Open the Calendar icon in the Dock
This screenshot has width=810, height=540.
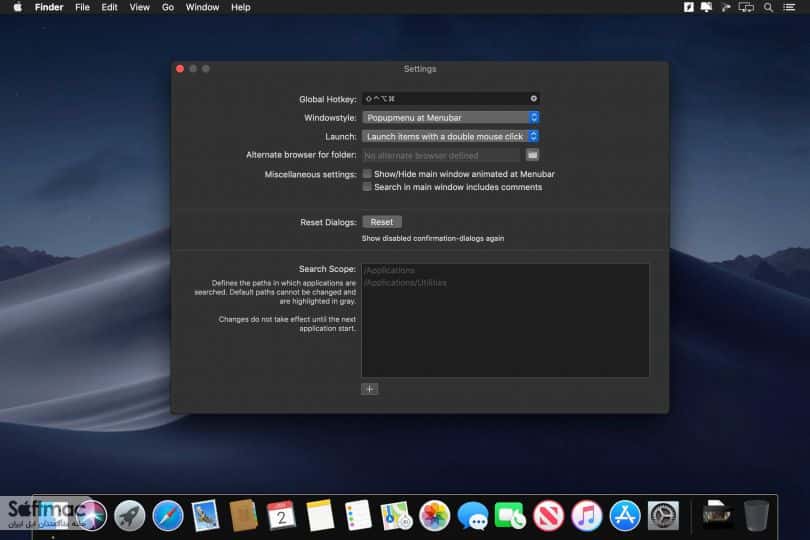[282, 515]
